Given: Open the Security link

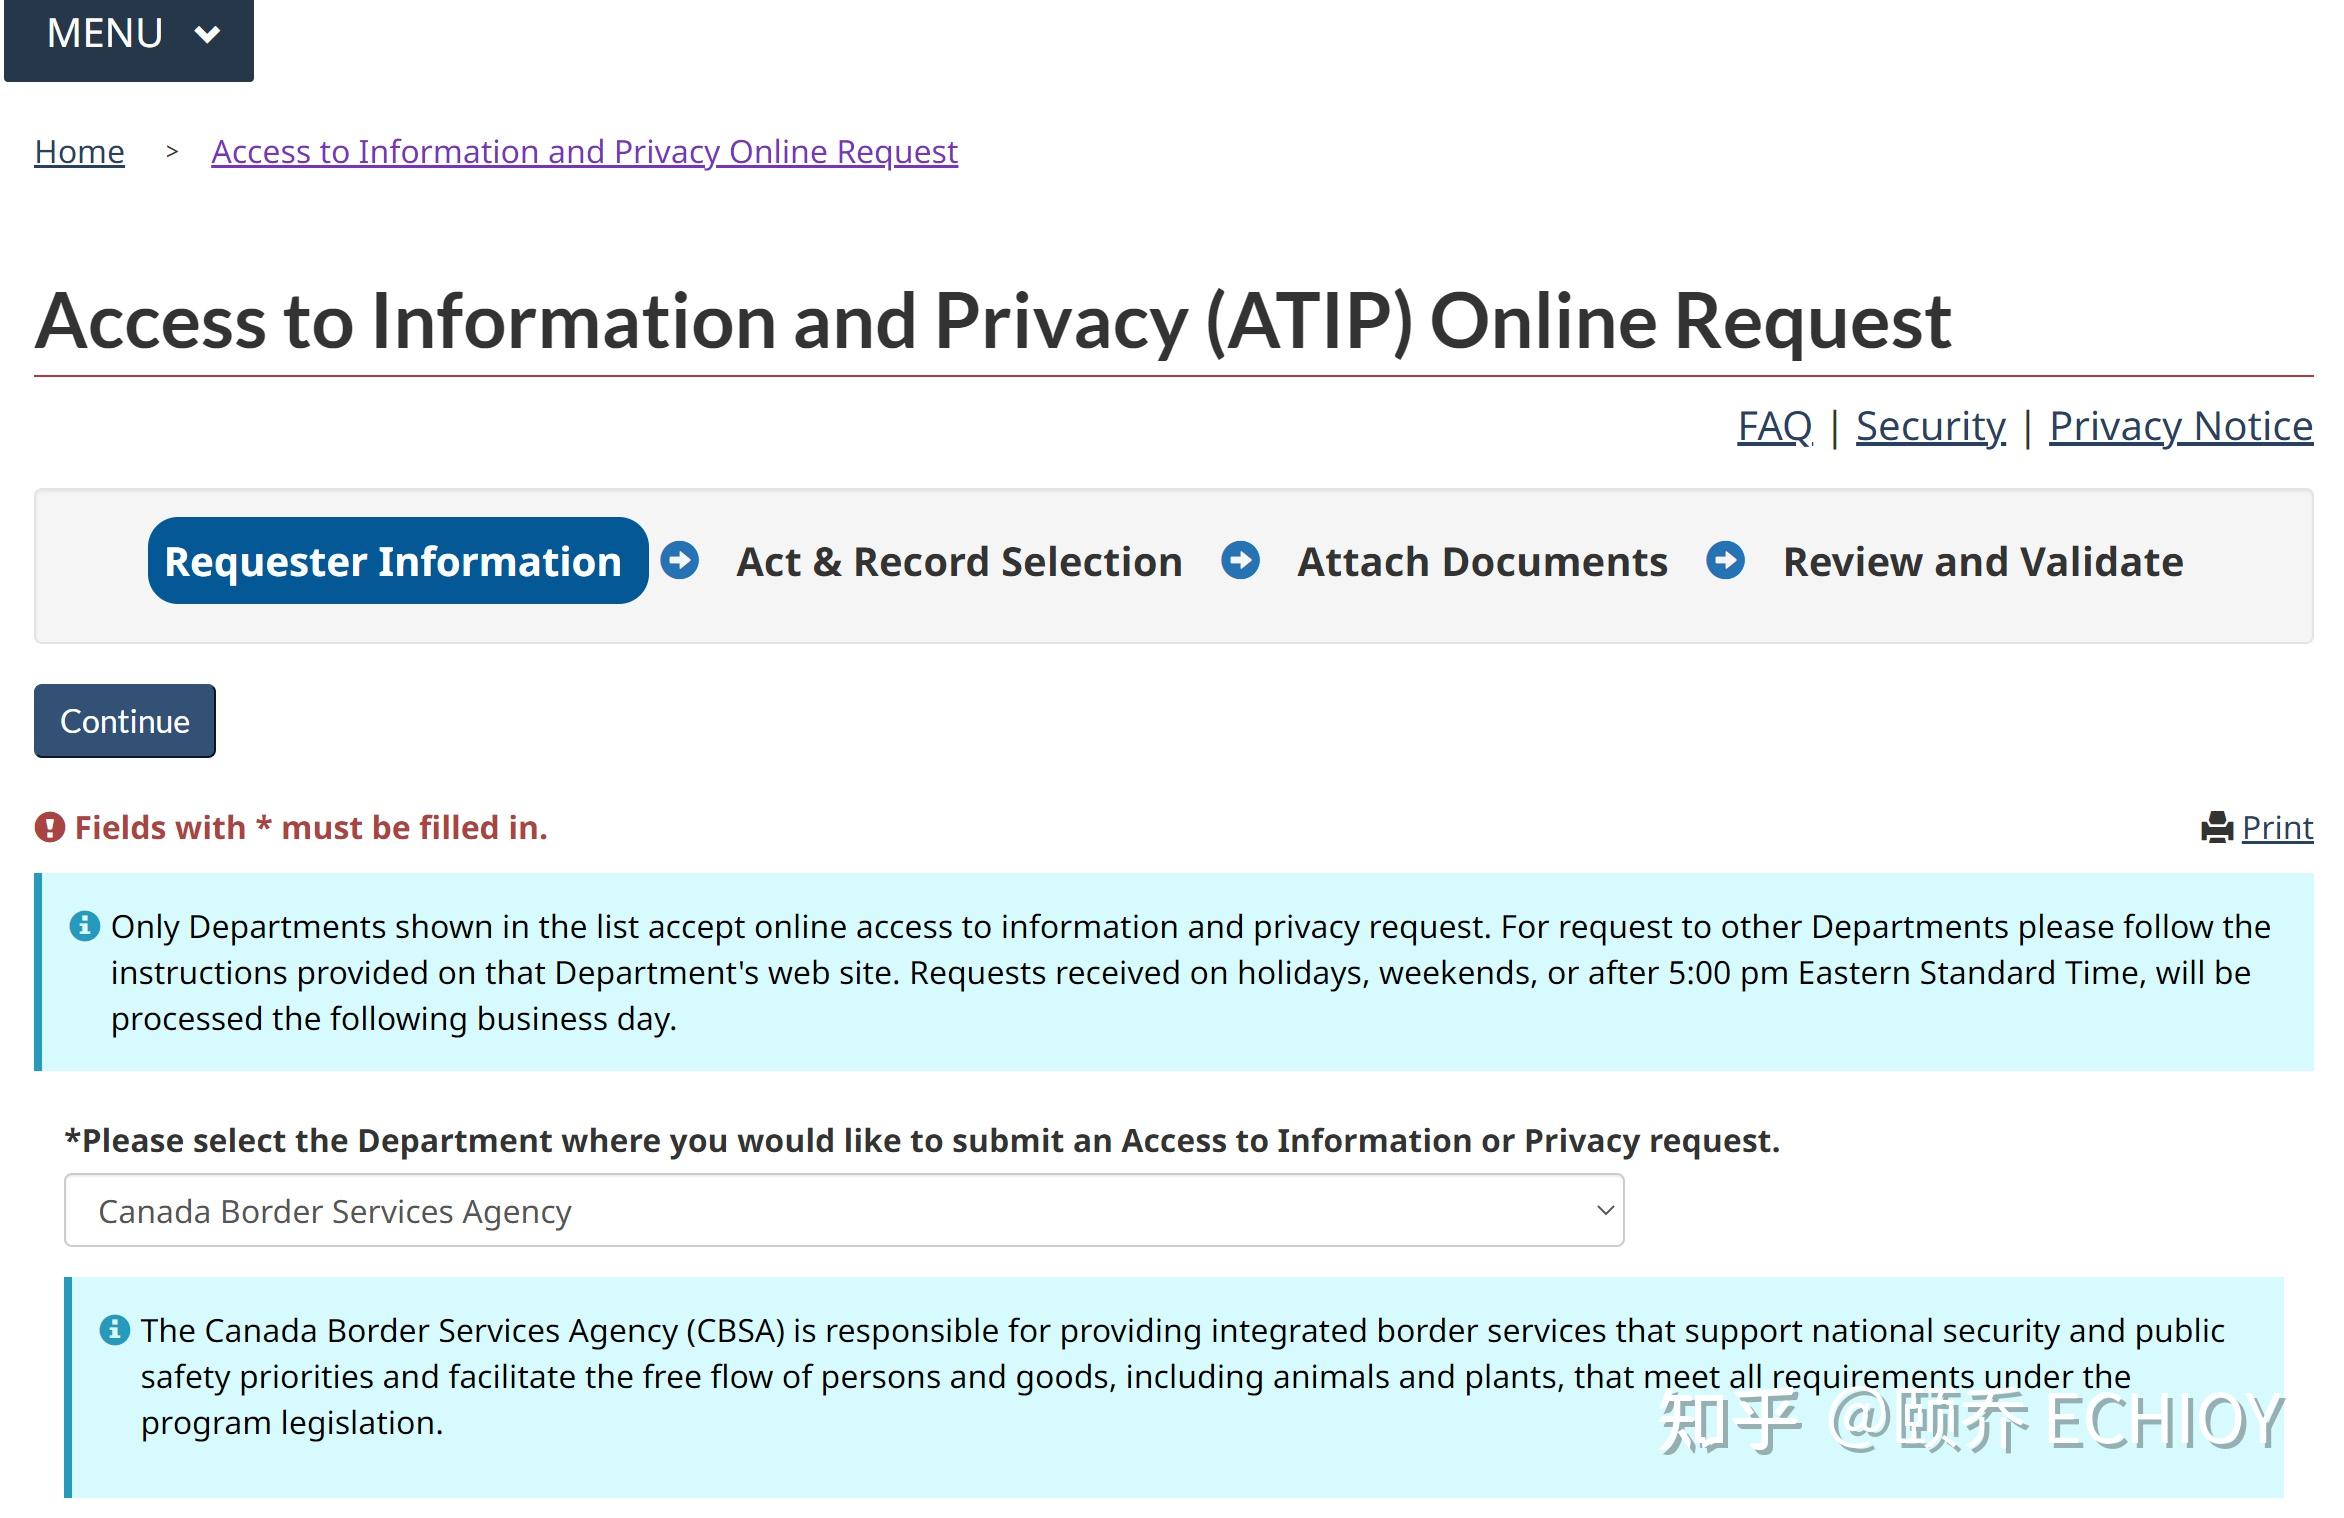Looking at the screenshot, I should tap(1930, 427).
